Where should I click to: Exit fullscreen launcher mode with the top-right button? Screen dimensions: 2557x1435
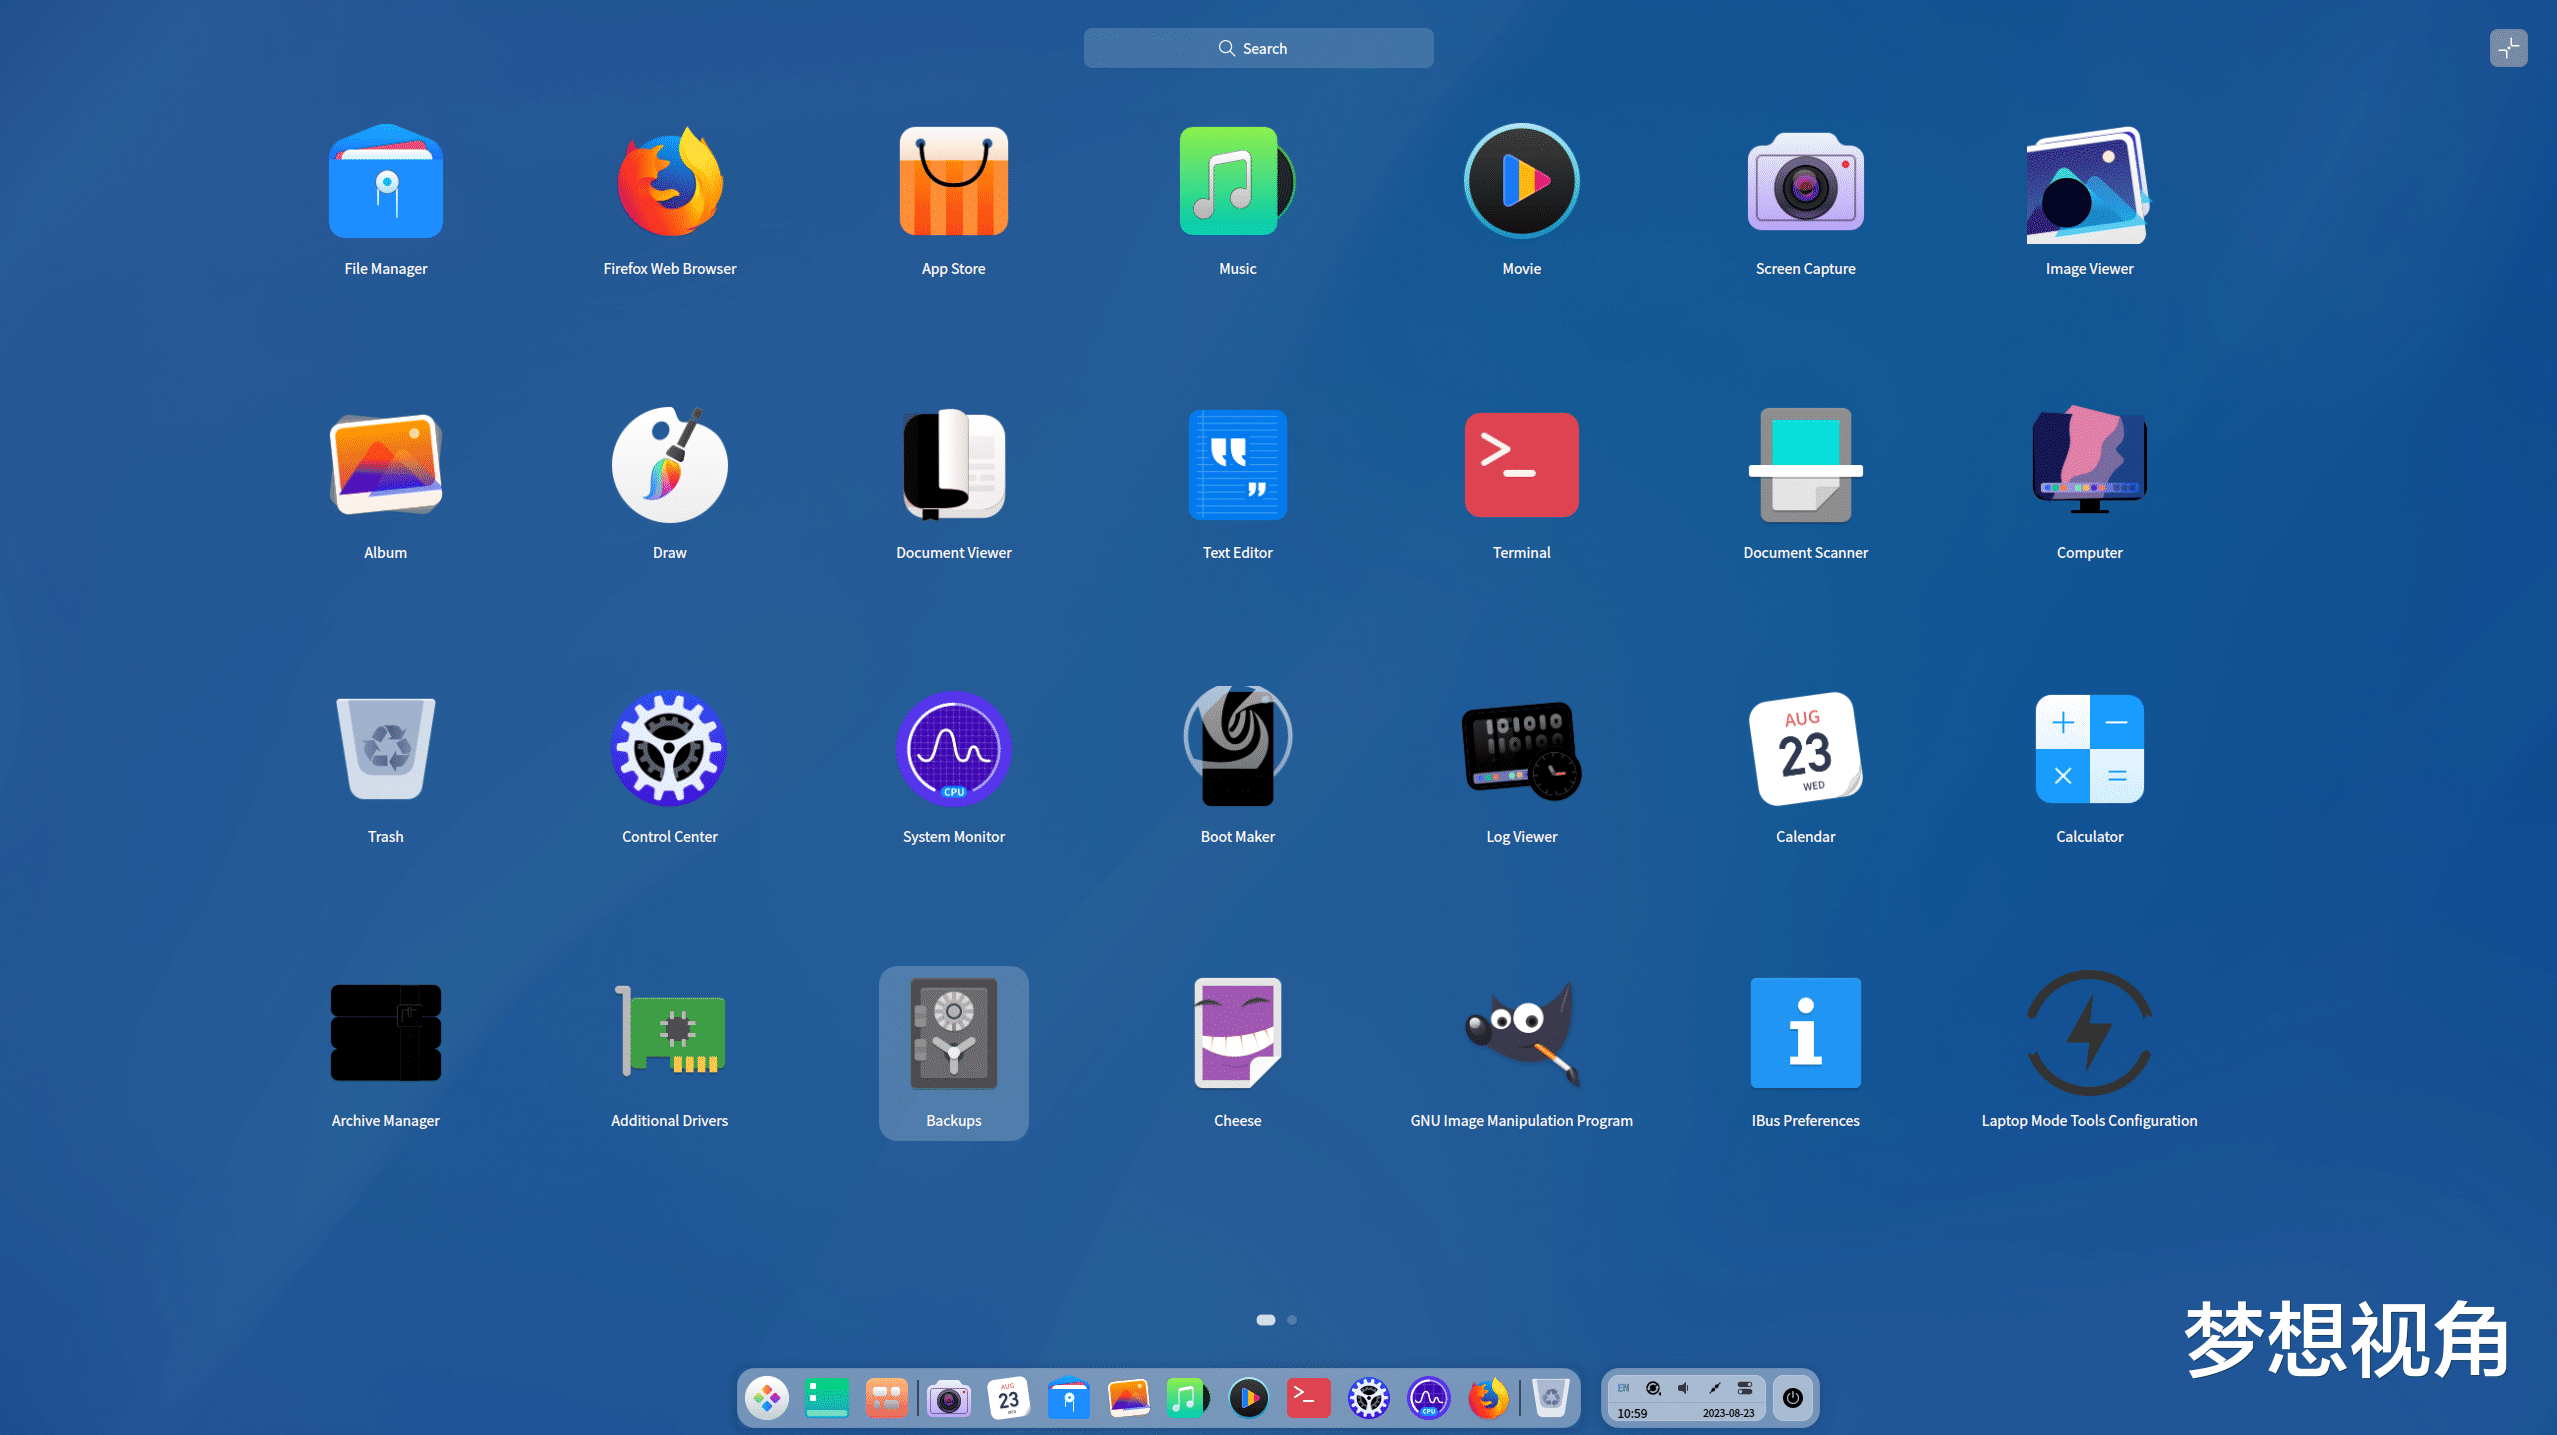[x=2508, y=48]
